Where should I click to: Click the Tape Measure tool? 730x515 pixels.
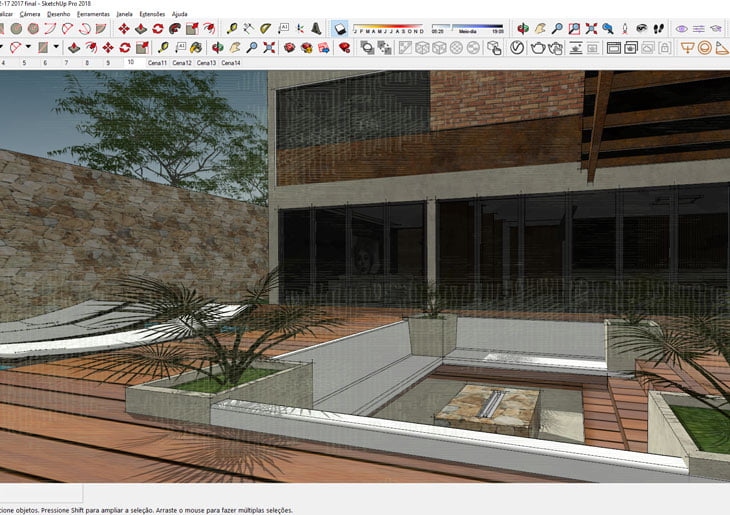pos(232,29)
